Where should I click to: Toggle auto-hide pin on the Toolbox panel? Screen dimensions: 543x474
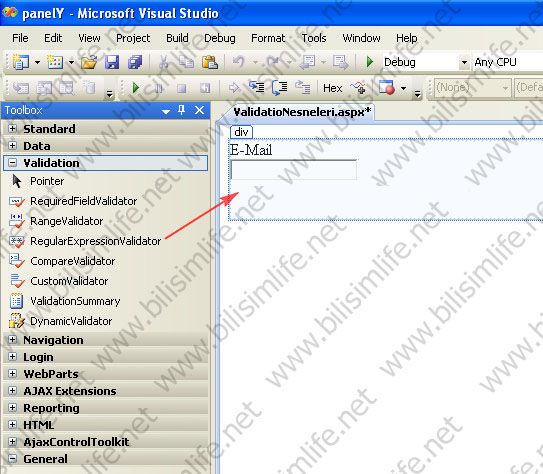181,110
